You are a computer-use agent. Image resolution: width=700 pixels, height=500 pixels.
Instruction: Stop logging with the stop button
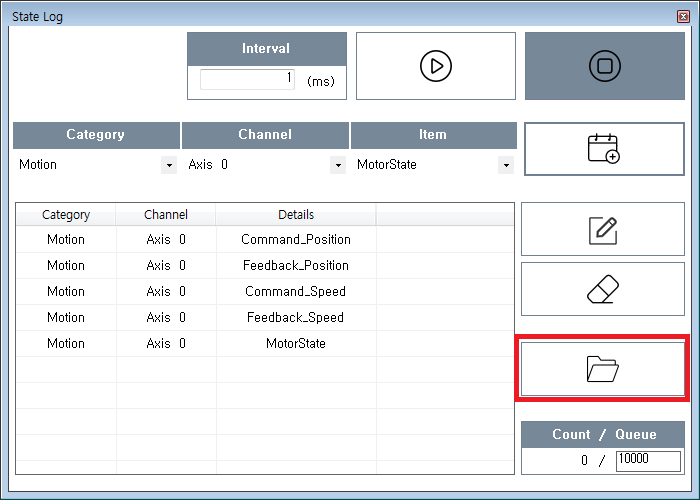tap(604, 66)
